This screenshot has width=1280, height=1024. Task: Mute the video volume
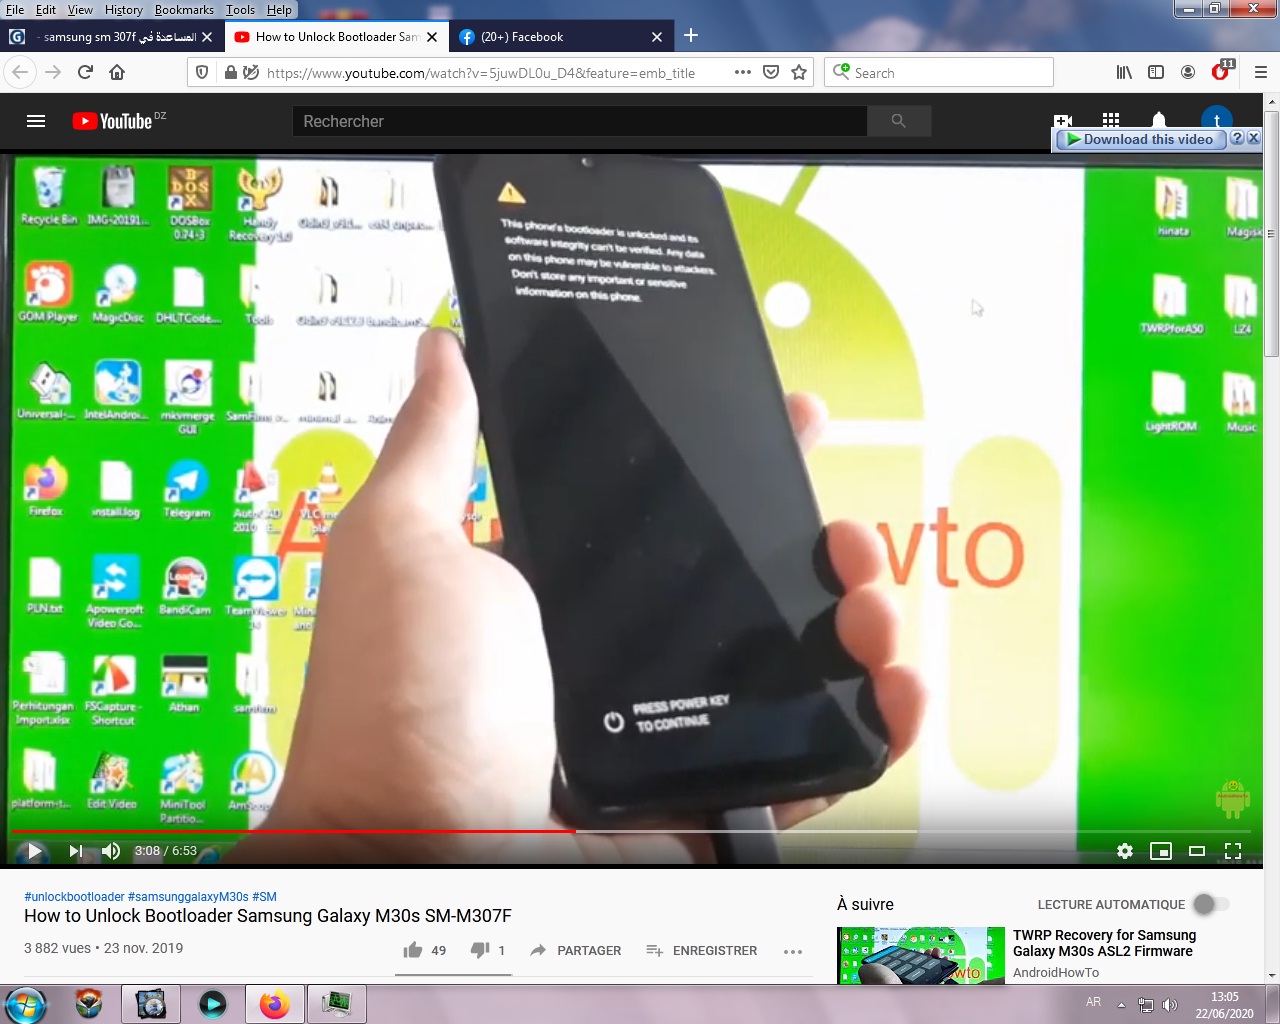111,851
